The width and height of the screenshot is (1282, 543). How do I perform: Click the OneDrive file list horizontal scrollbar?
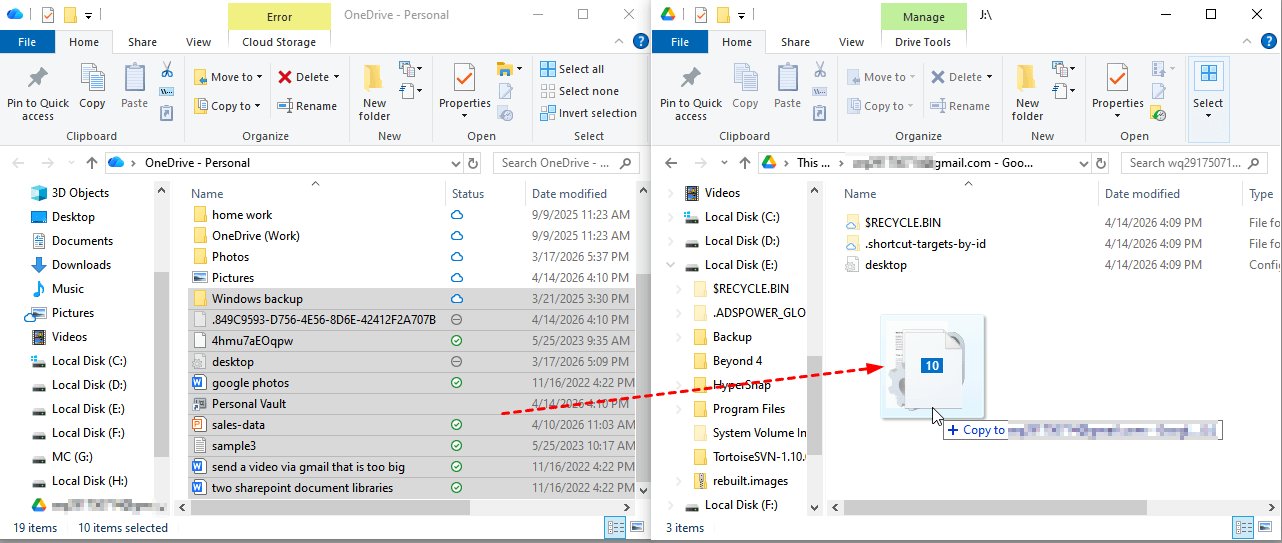(400, 507)
